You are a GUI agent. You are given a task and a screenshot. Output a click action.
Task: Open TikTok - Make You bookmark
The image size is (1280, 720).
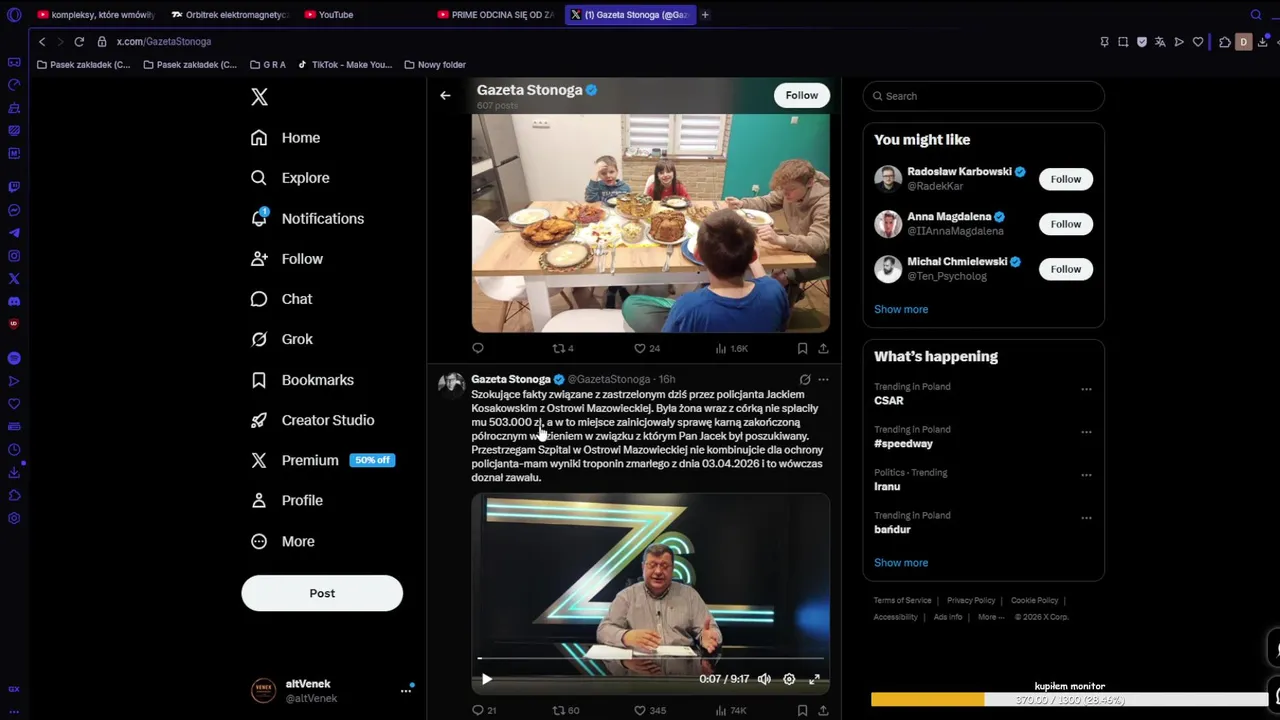pos(345,65)
